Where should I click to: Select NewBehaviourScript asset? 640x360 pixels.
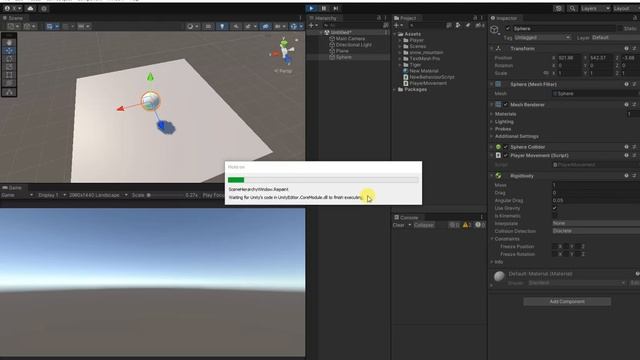click(429, 77)
